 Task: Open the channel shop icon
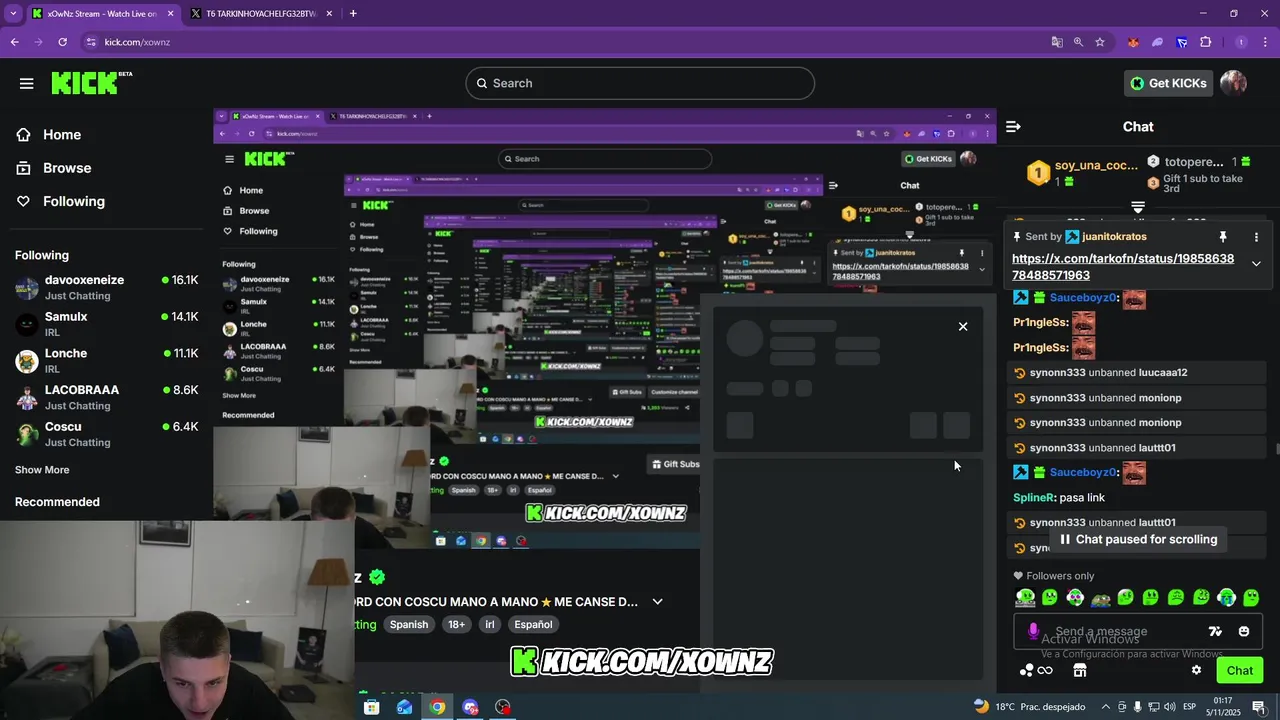coord(1079,670)
